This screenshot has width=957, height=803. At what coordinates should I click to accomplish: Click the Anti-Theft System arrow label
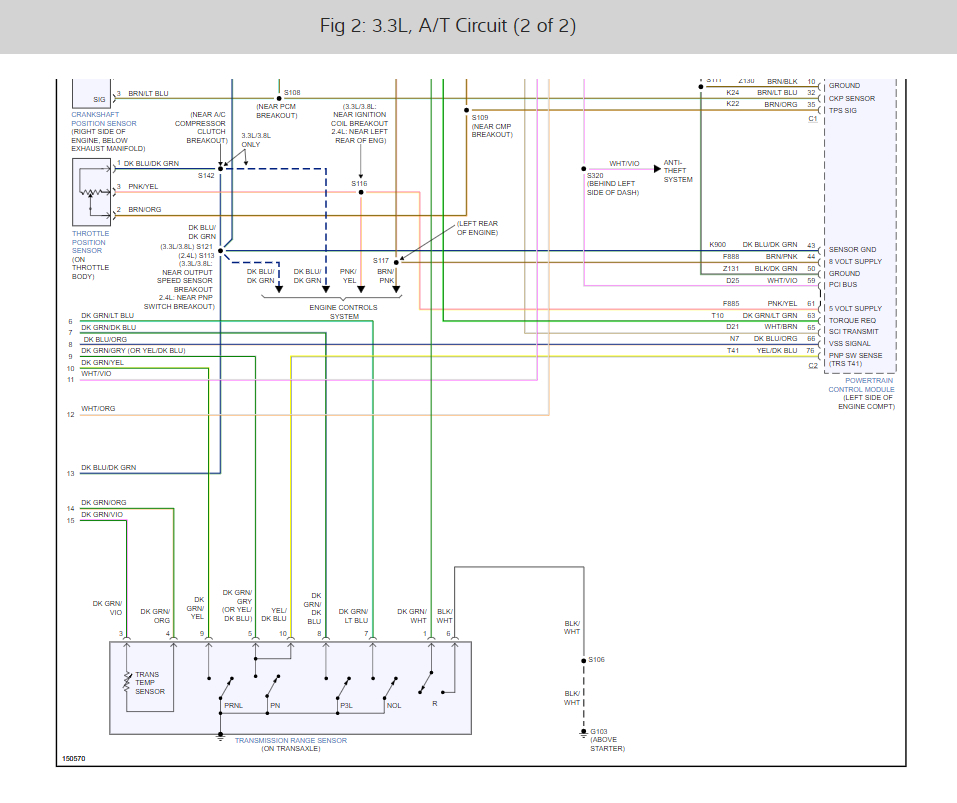coord(677,171)
